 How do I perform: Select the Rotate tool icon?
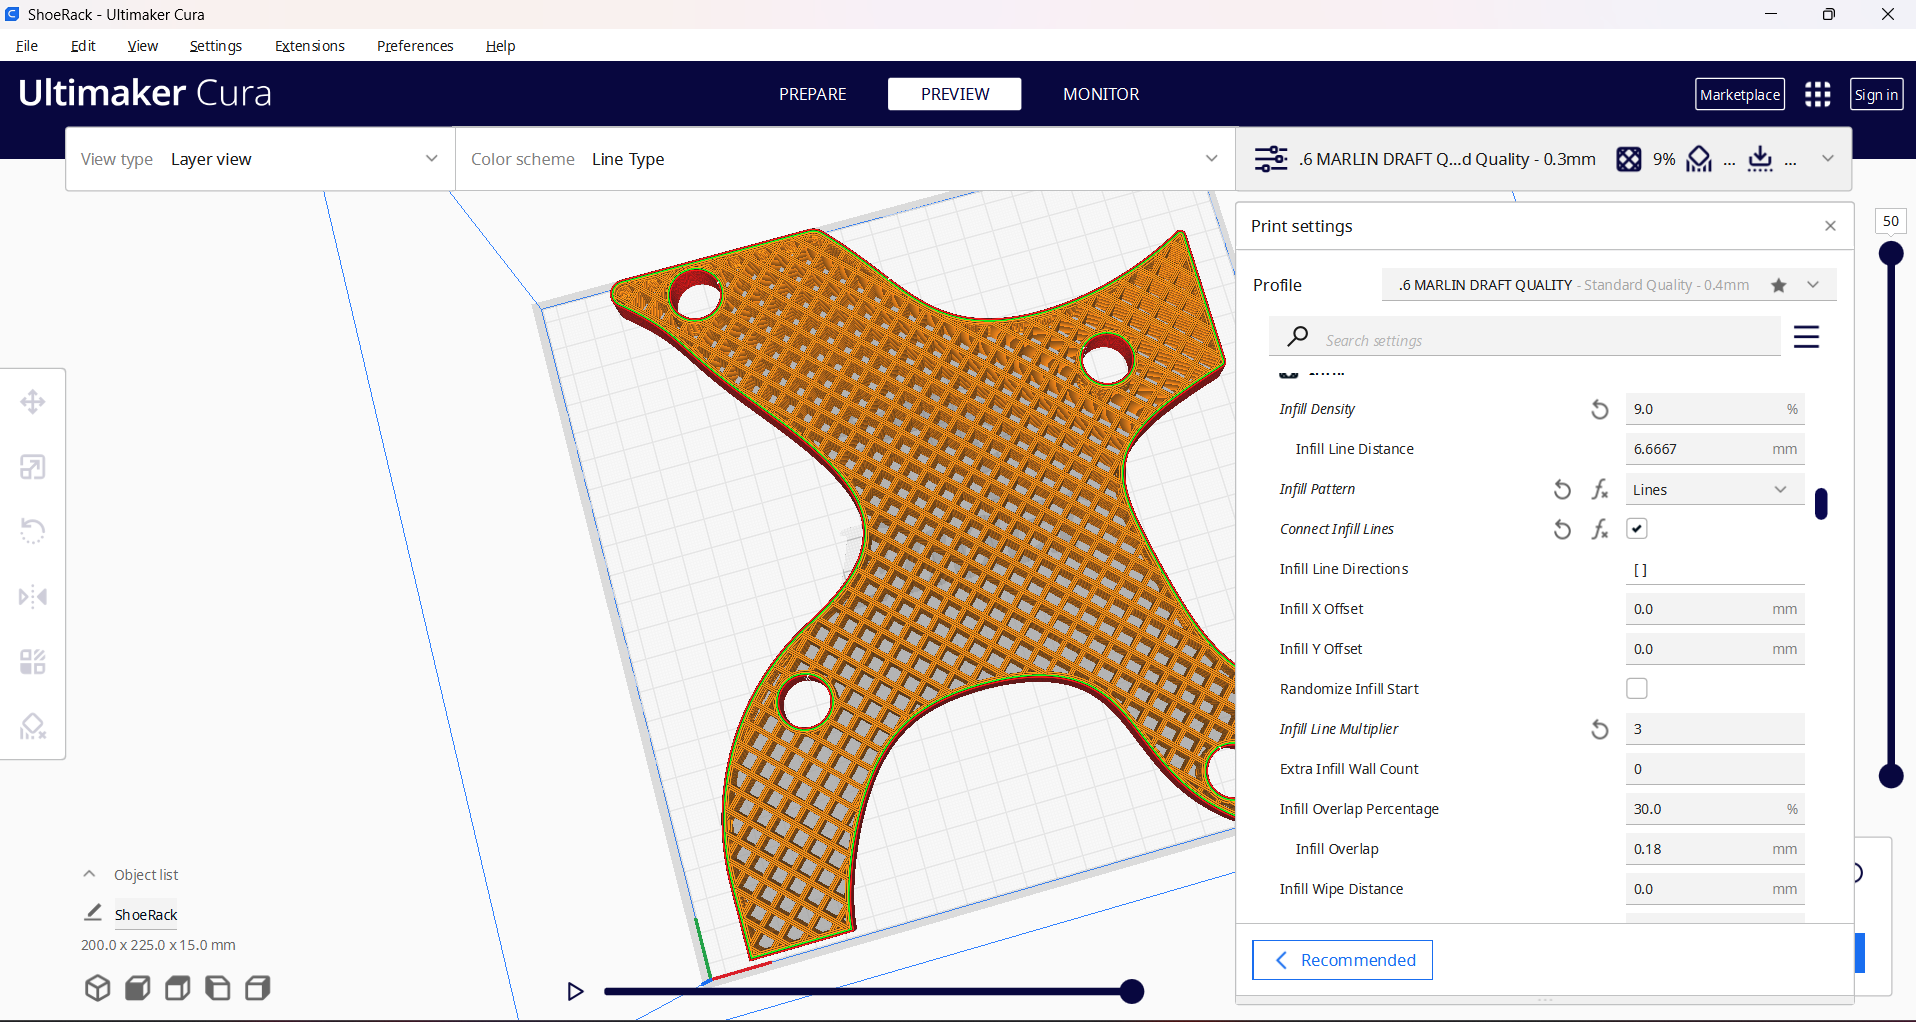pyautogui.click(x=33, y=531)
